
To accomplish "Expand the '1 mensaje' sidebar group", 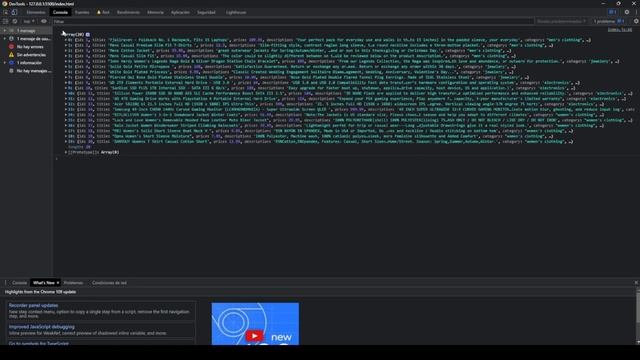I will coord(5,31).
